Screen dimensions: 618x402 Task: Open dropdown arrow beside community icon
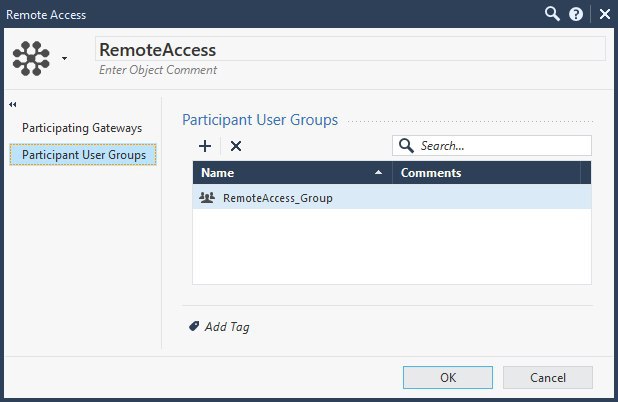[x=64, y=58]
